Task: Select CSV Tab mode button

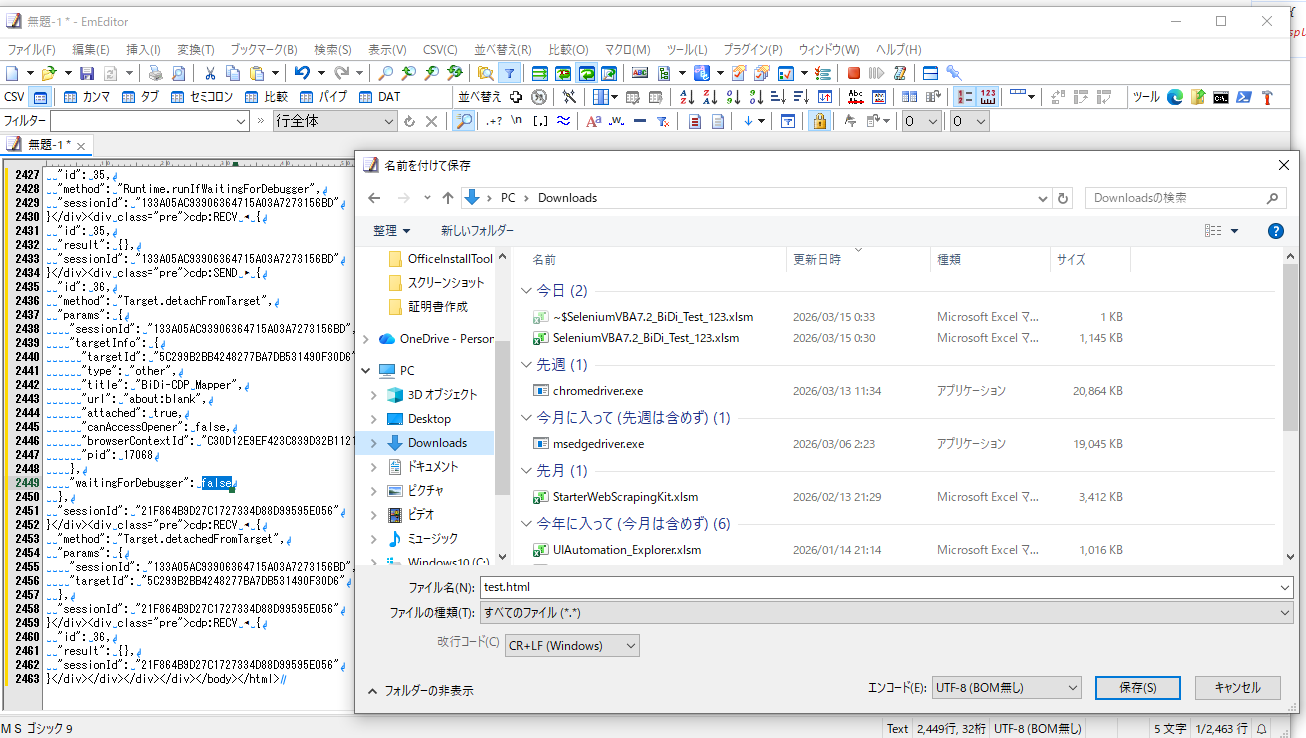Action: 140,97
